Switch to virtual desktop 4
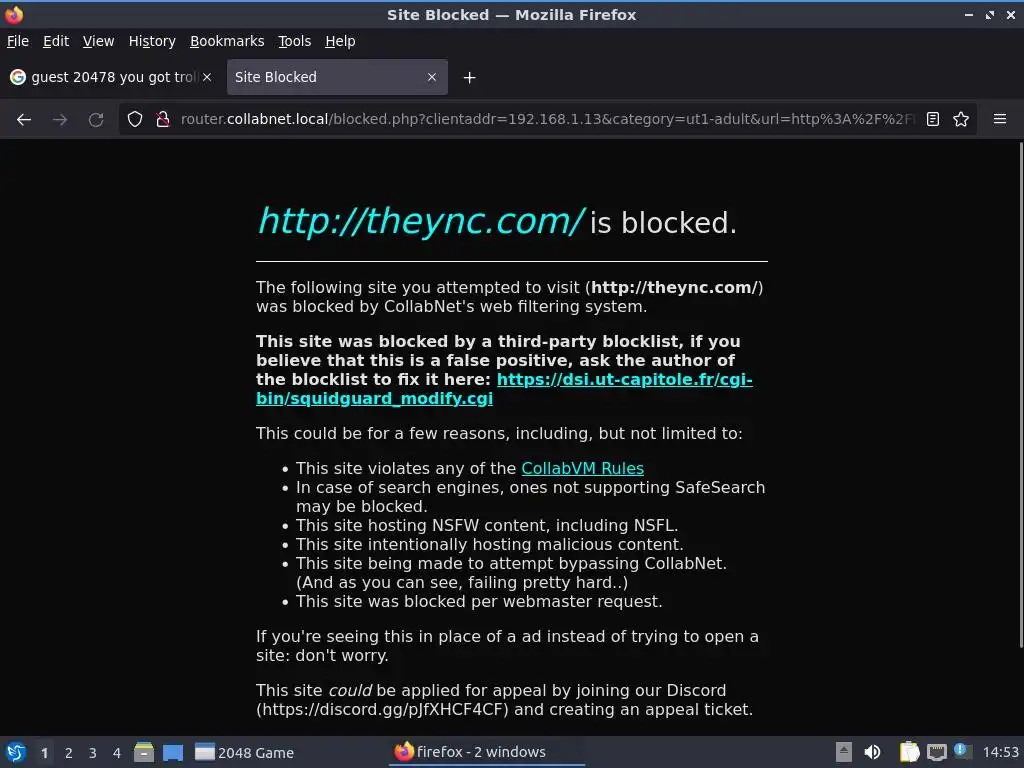 (117, 753)
